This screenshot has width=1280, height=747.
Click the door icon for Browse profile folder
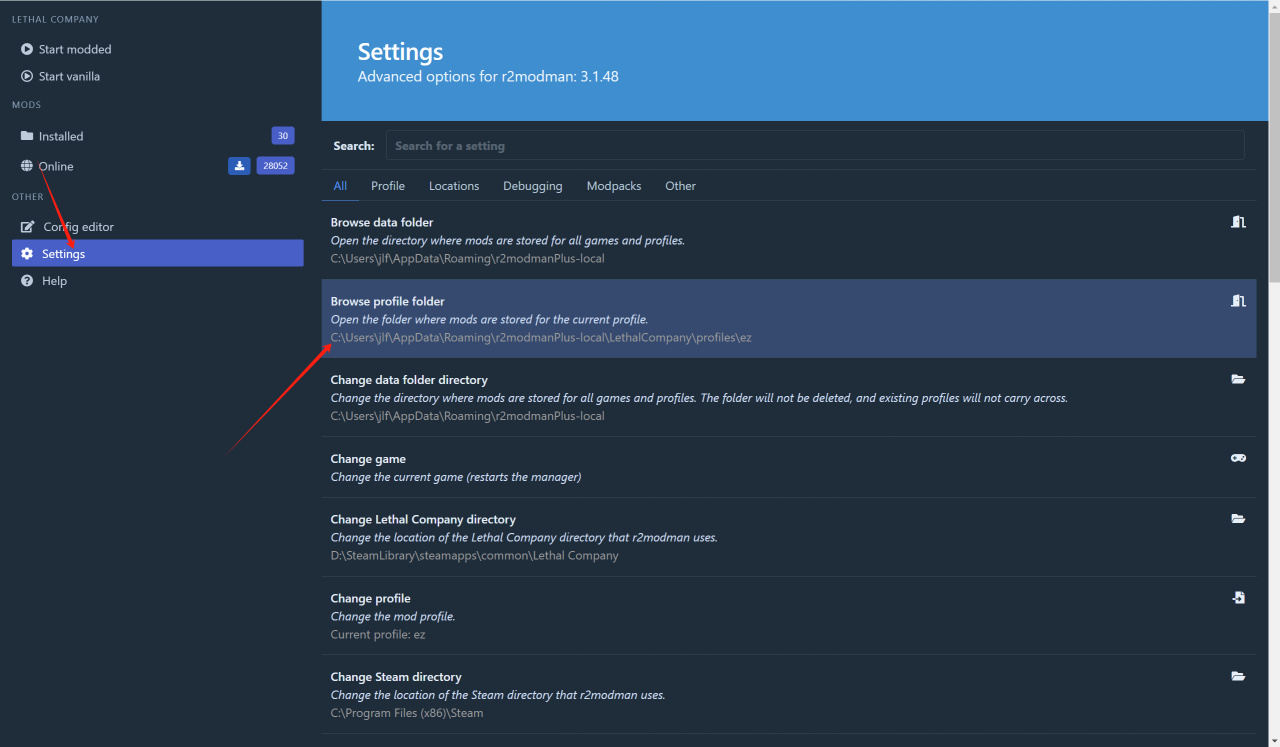pyautogui.click(x=1238, y=301)
